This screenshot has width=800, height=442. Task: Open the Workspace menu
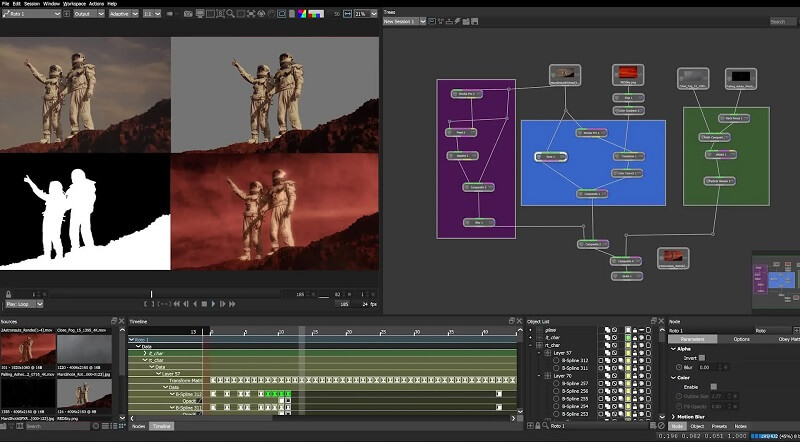74,4
